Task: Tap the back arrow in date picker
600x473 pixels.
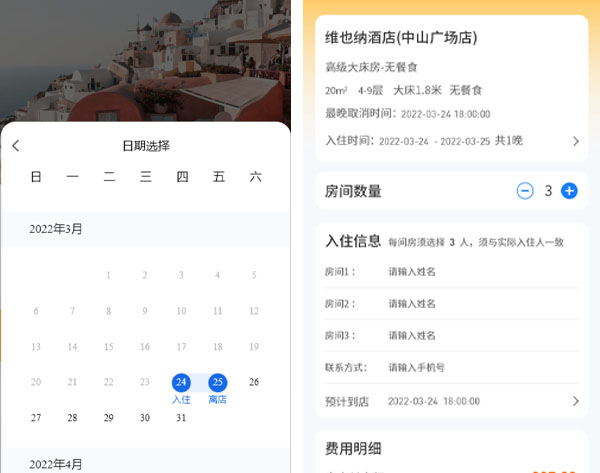Action: (x=16, y=146)
